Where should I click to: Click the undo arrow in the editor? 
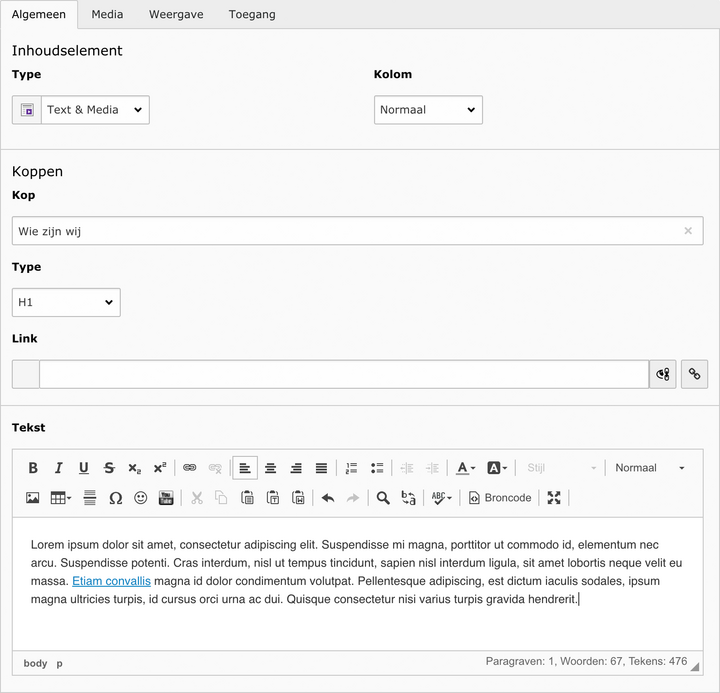click(327, 498)
